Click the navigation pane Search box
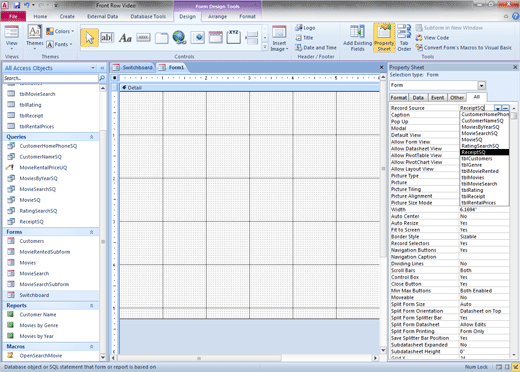The height and width of the screenshot is (372, 520). click(51, 78)
